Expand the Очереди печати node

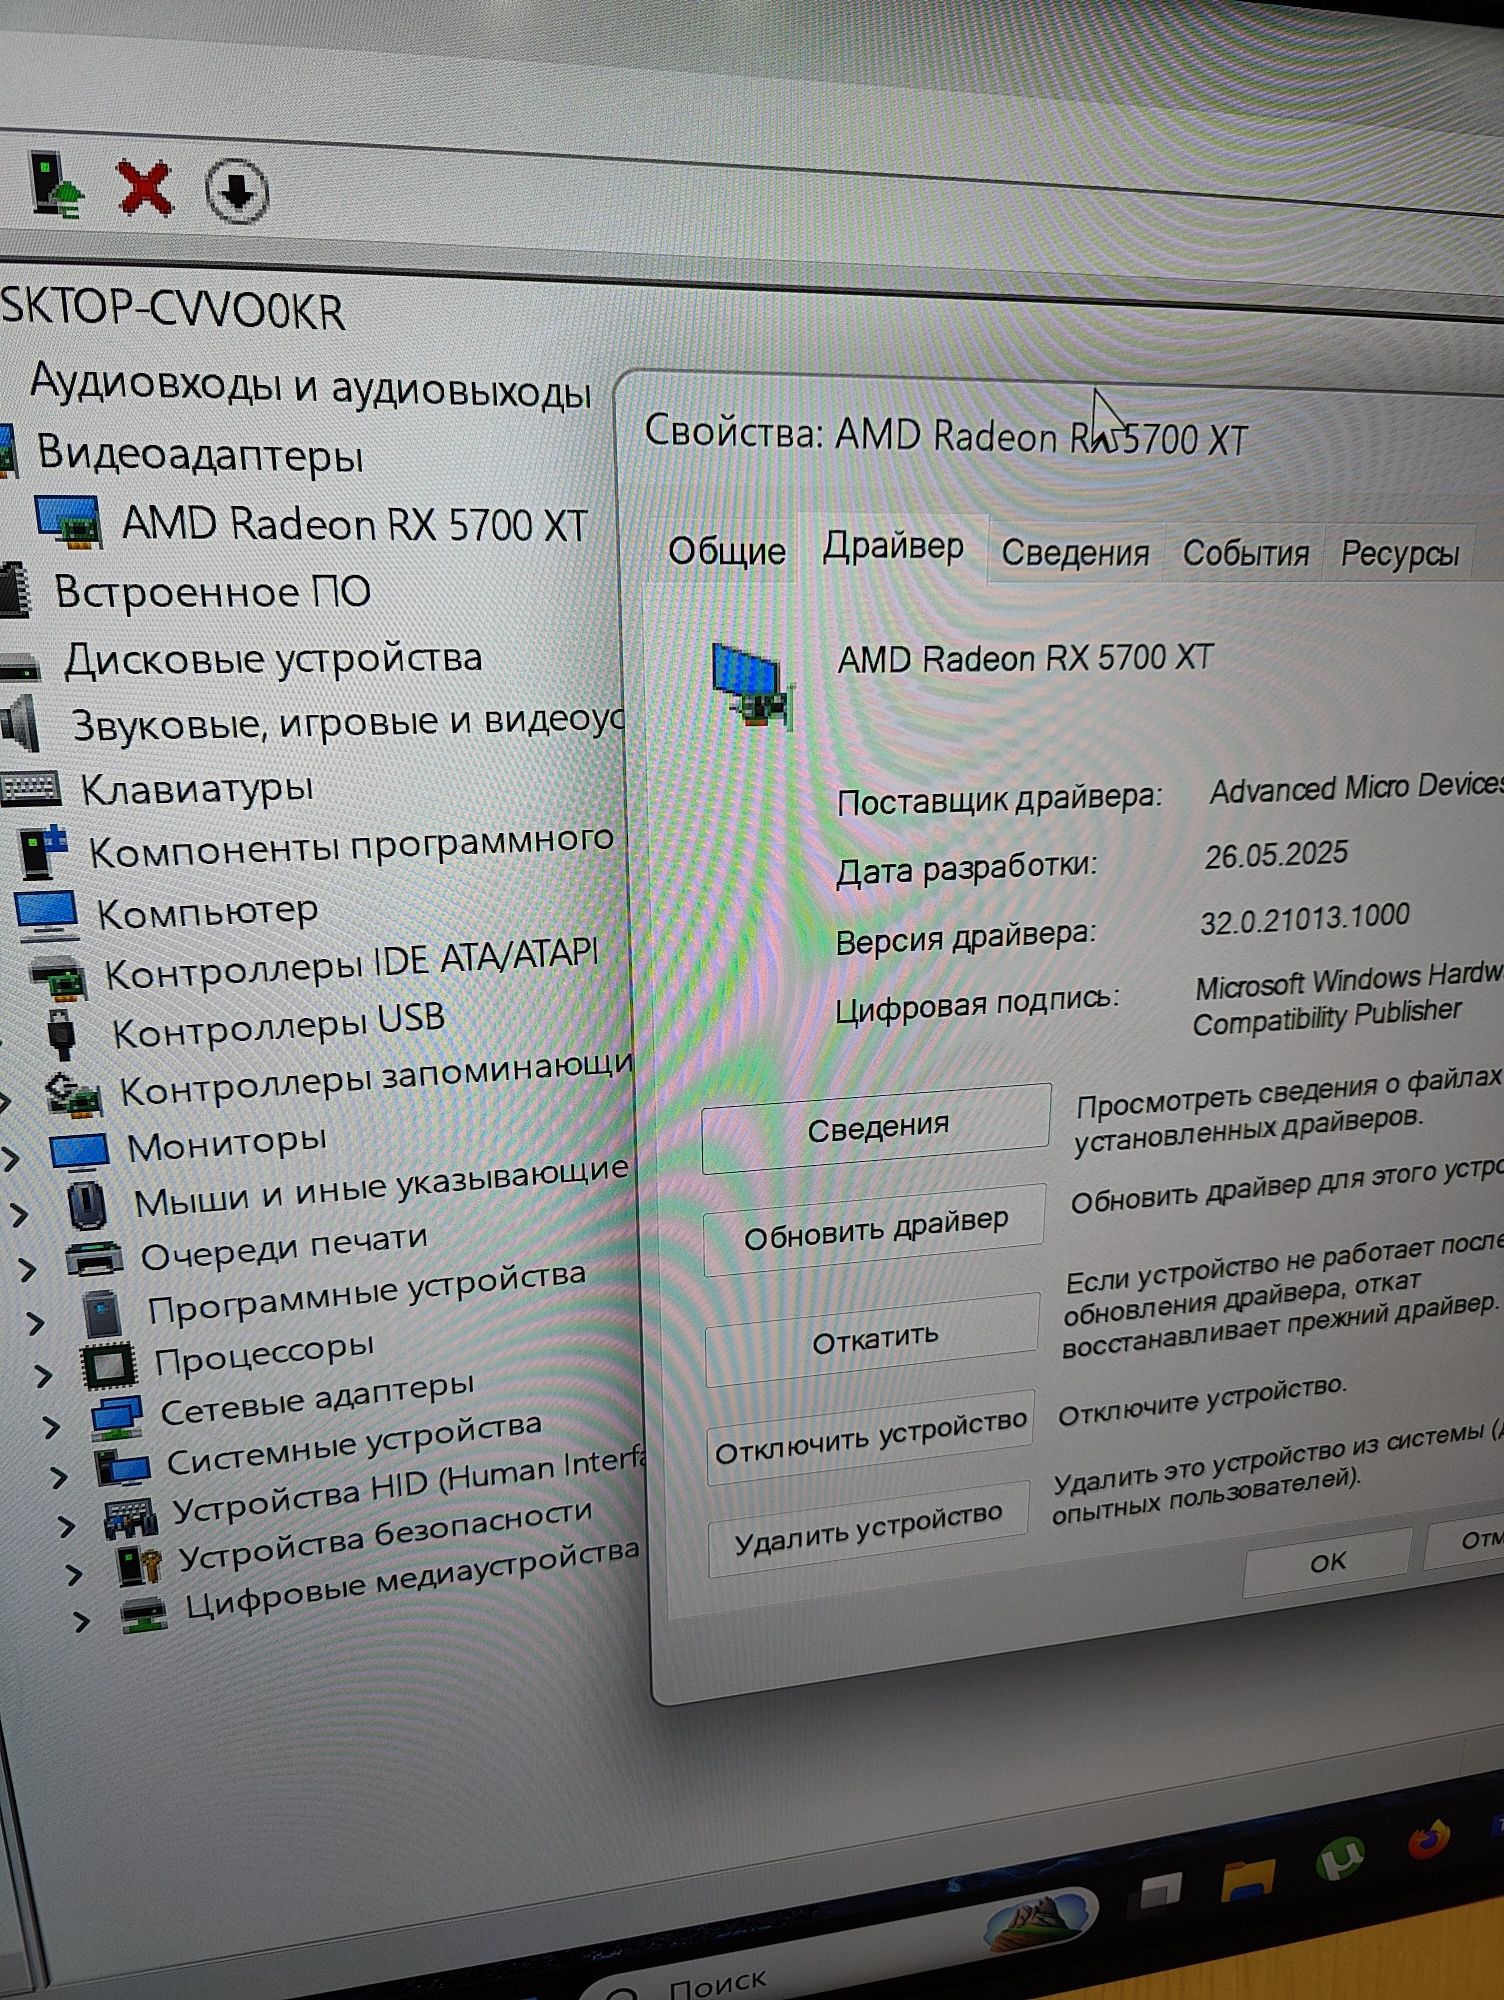coord(28,1269)
